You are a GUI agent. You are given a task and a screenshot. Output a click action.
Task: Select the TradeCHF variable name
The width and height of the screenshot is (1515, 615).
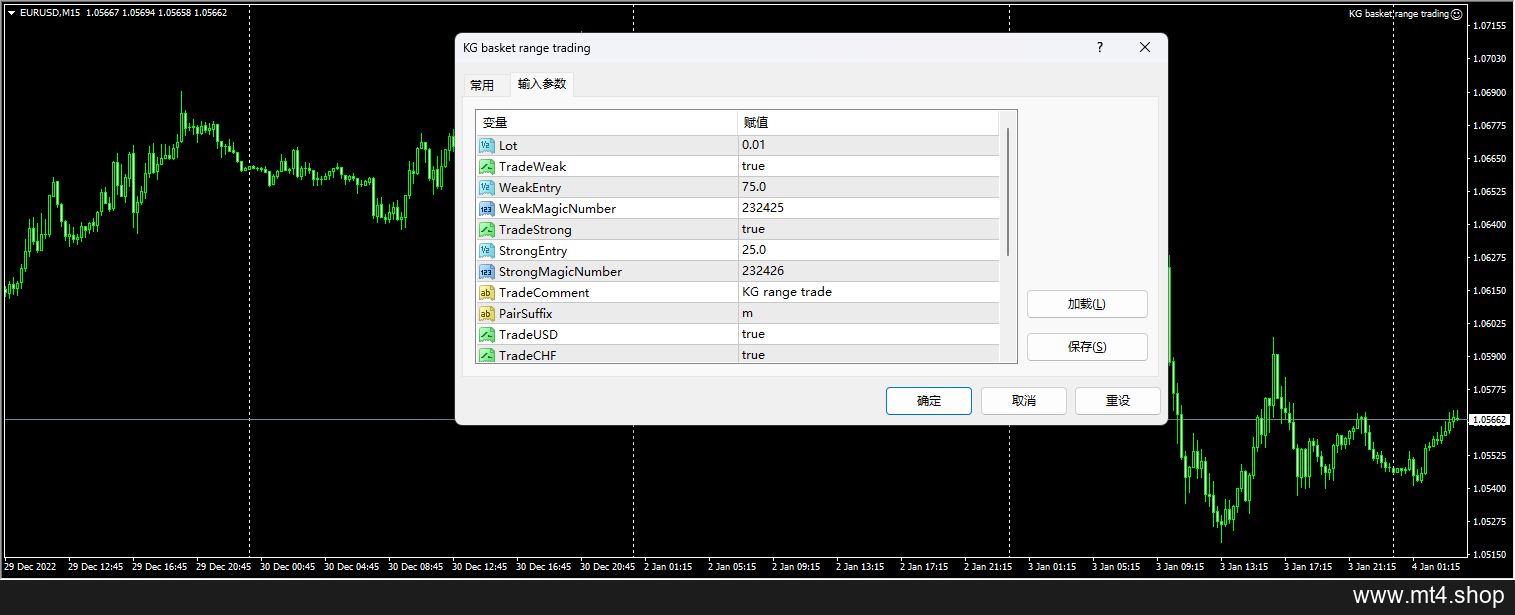coord(529,355)
